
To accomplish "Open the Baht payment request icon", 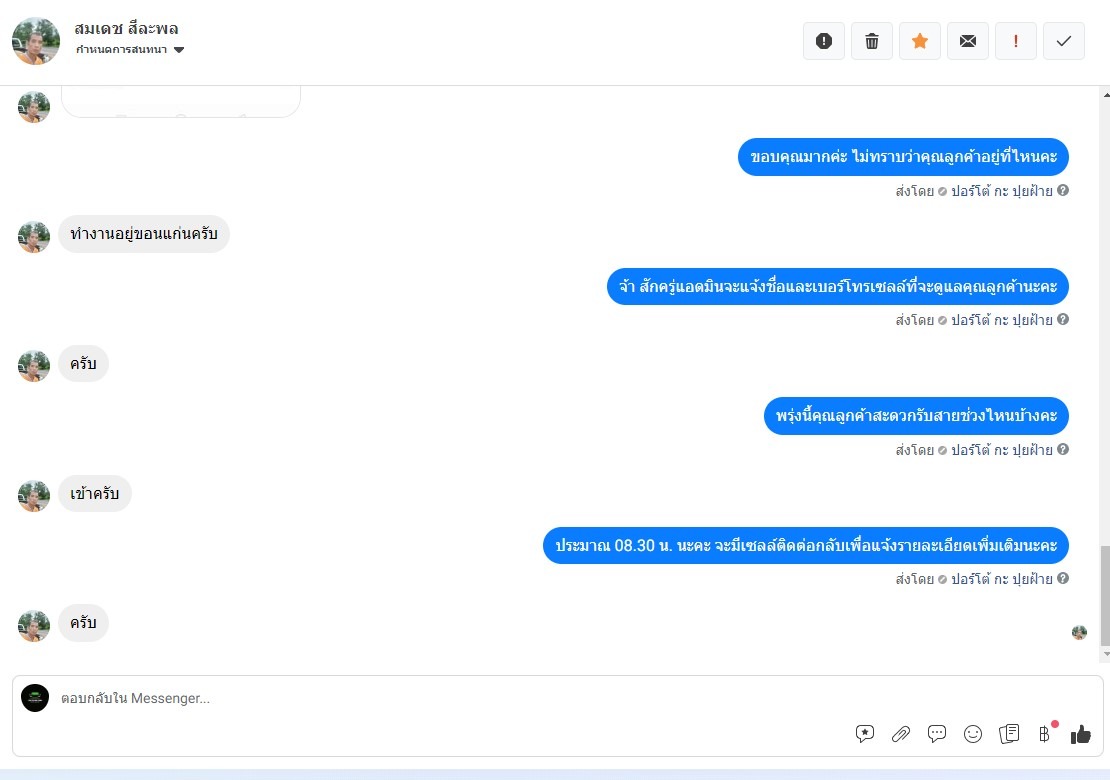I will (x=1045, y=734).
